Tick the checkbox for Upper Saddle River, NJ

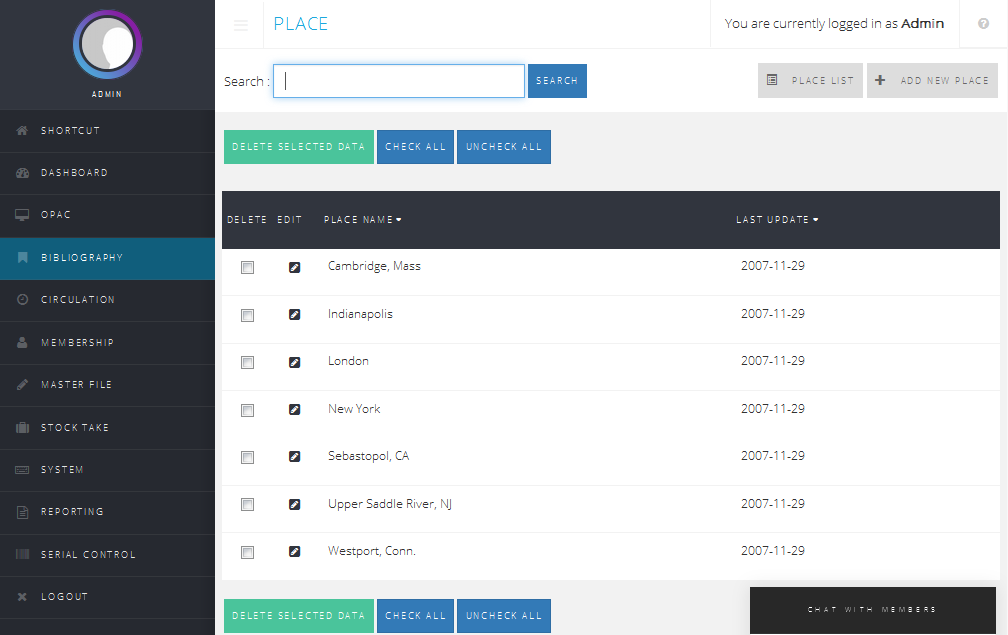tap(248, 505)
